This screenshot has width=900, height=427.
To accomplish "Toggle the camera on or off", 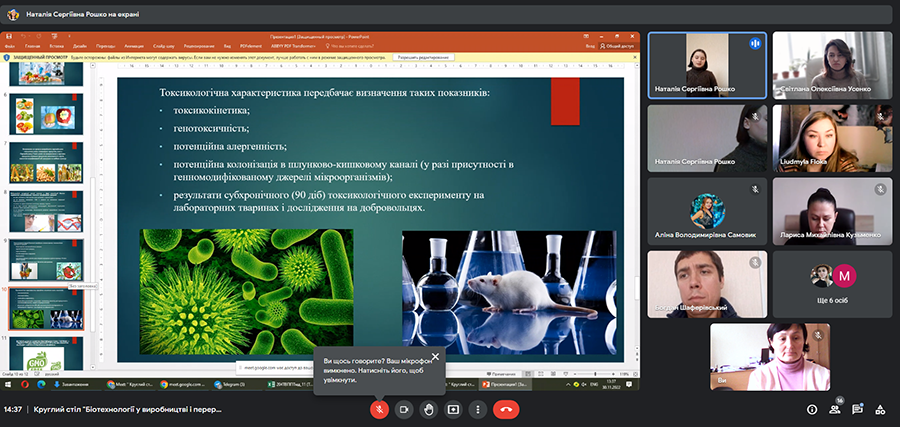I will (404, 409).
